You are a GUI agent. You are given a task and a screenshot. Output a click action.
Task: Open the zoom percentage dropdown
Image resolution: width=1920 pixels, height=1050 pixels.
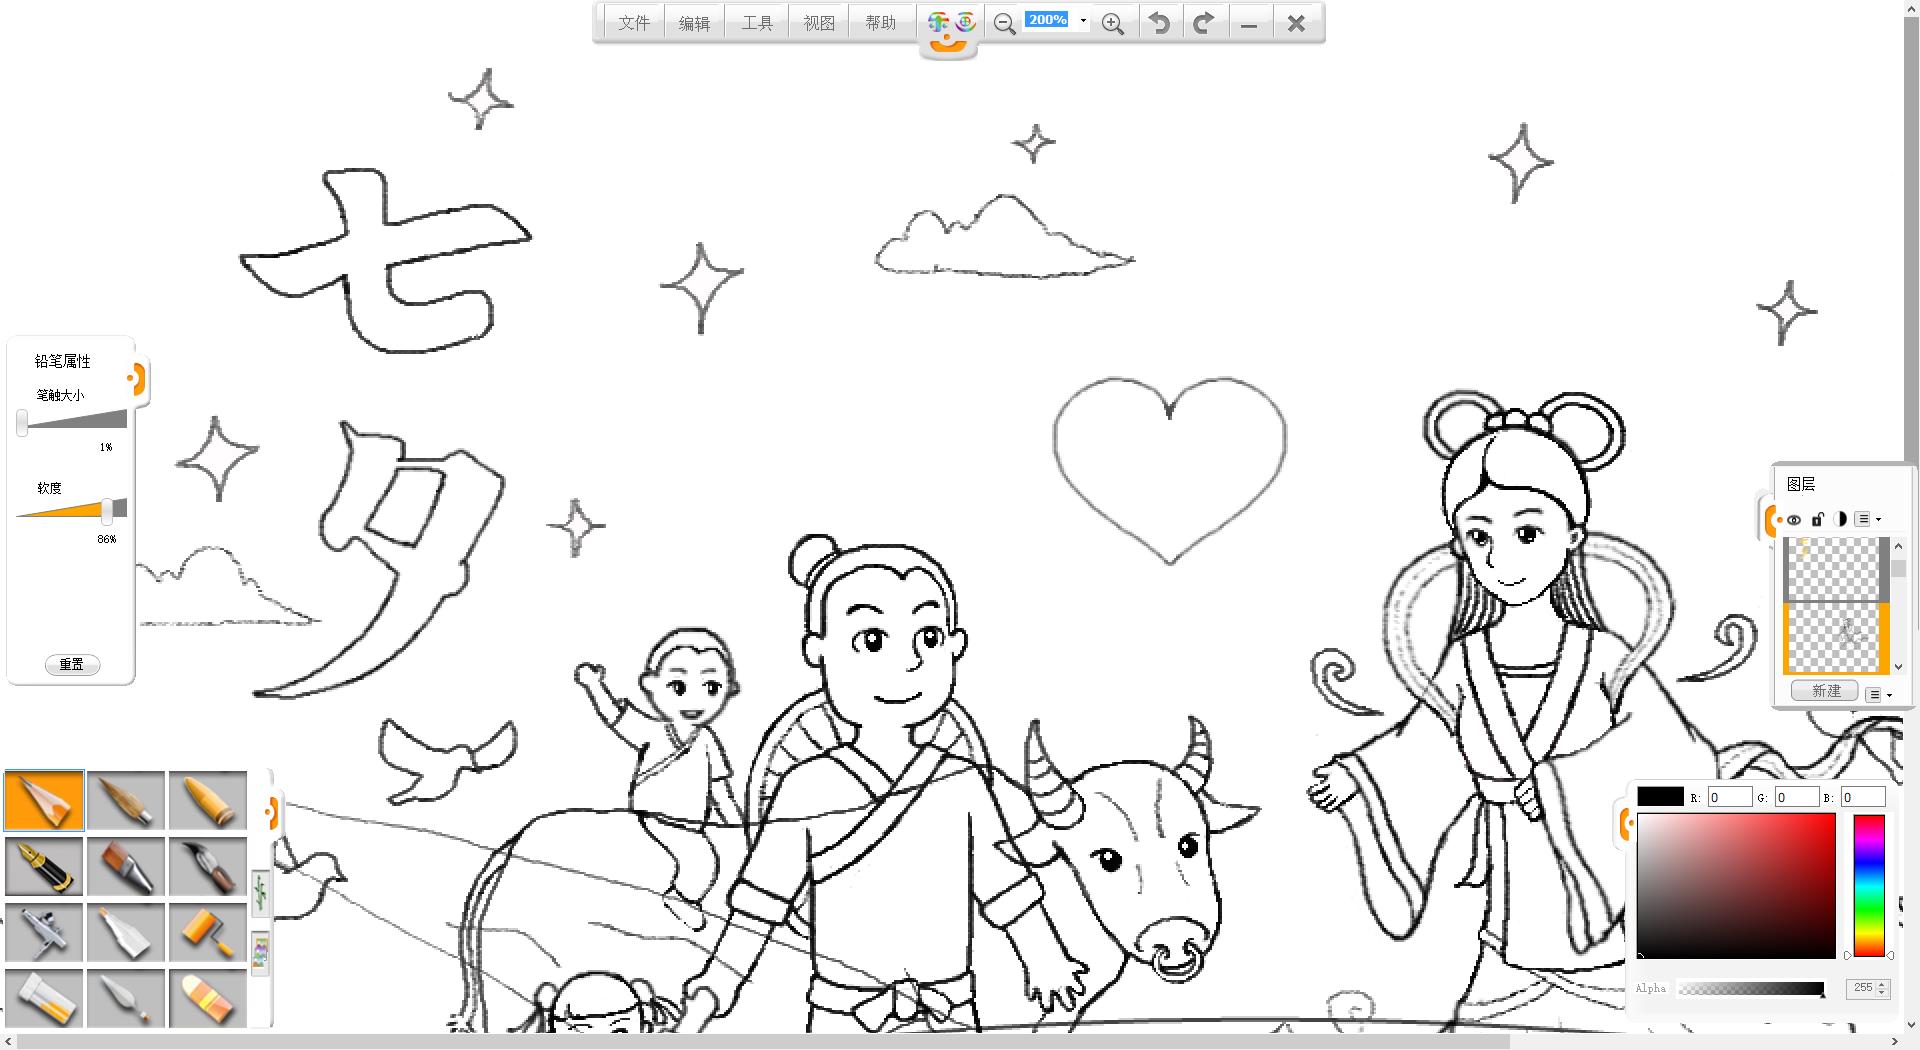point(1083,21)
